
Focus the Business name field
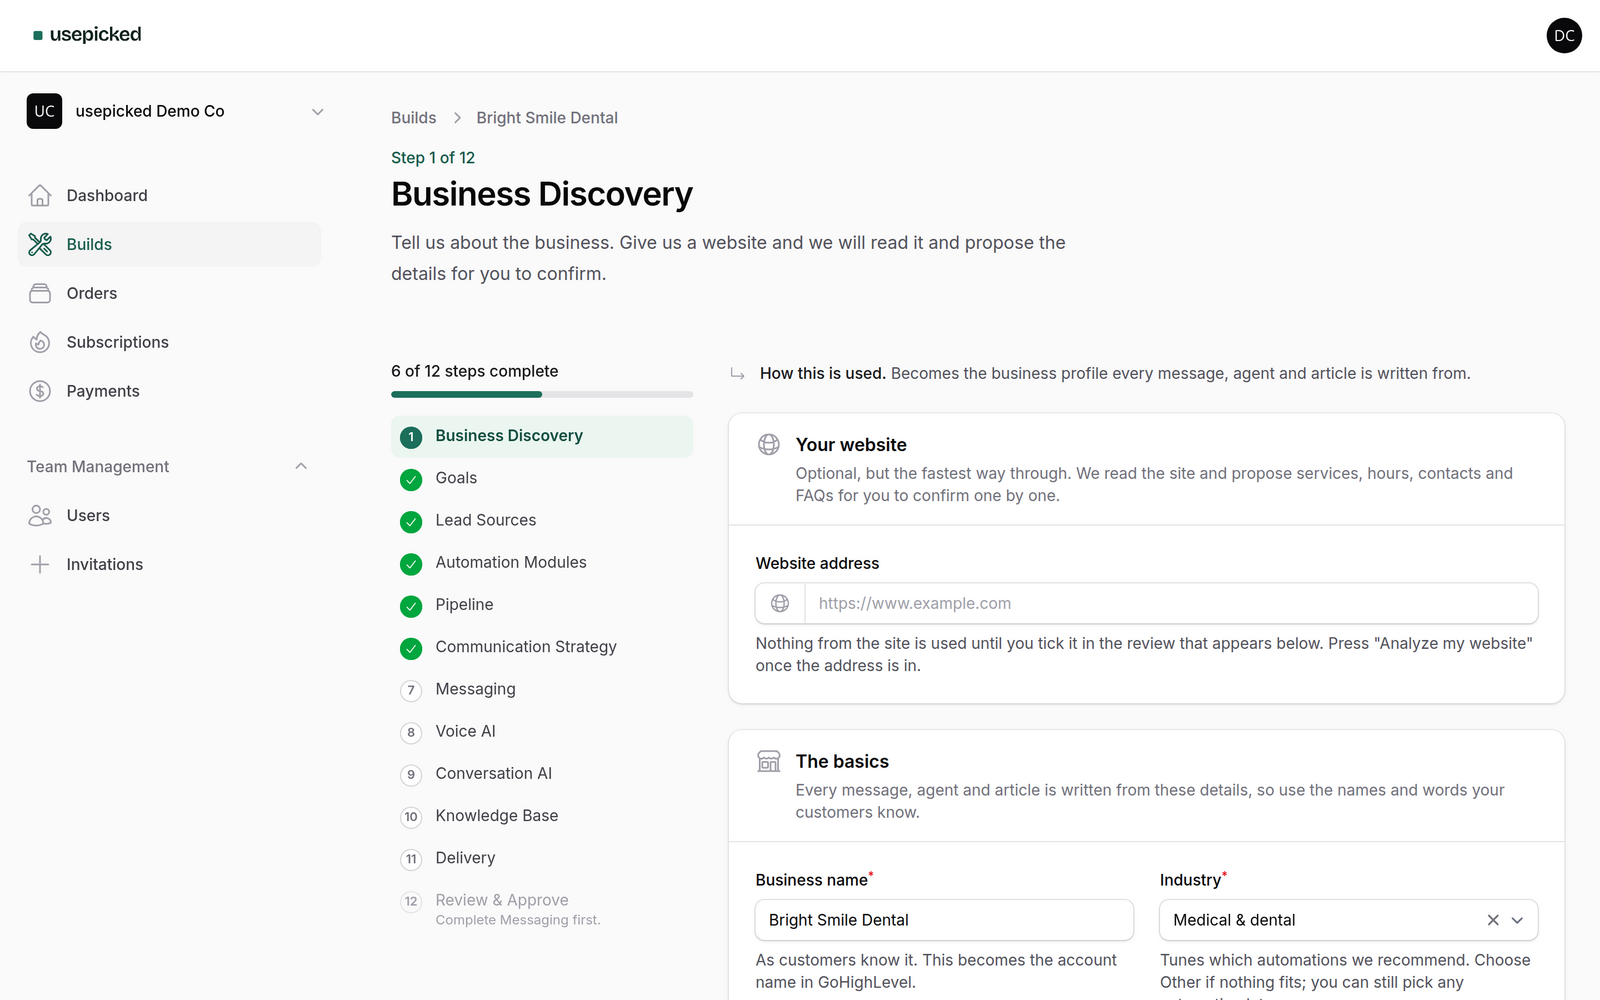pyautogui.click(x=944, y=920)
